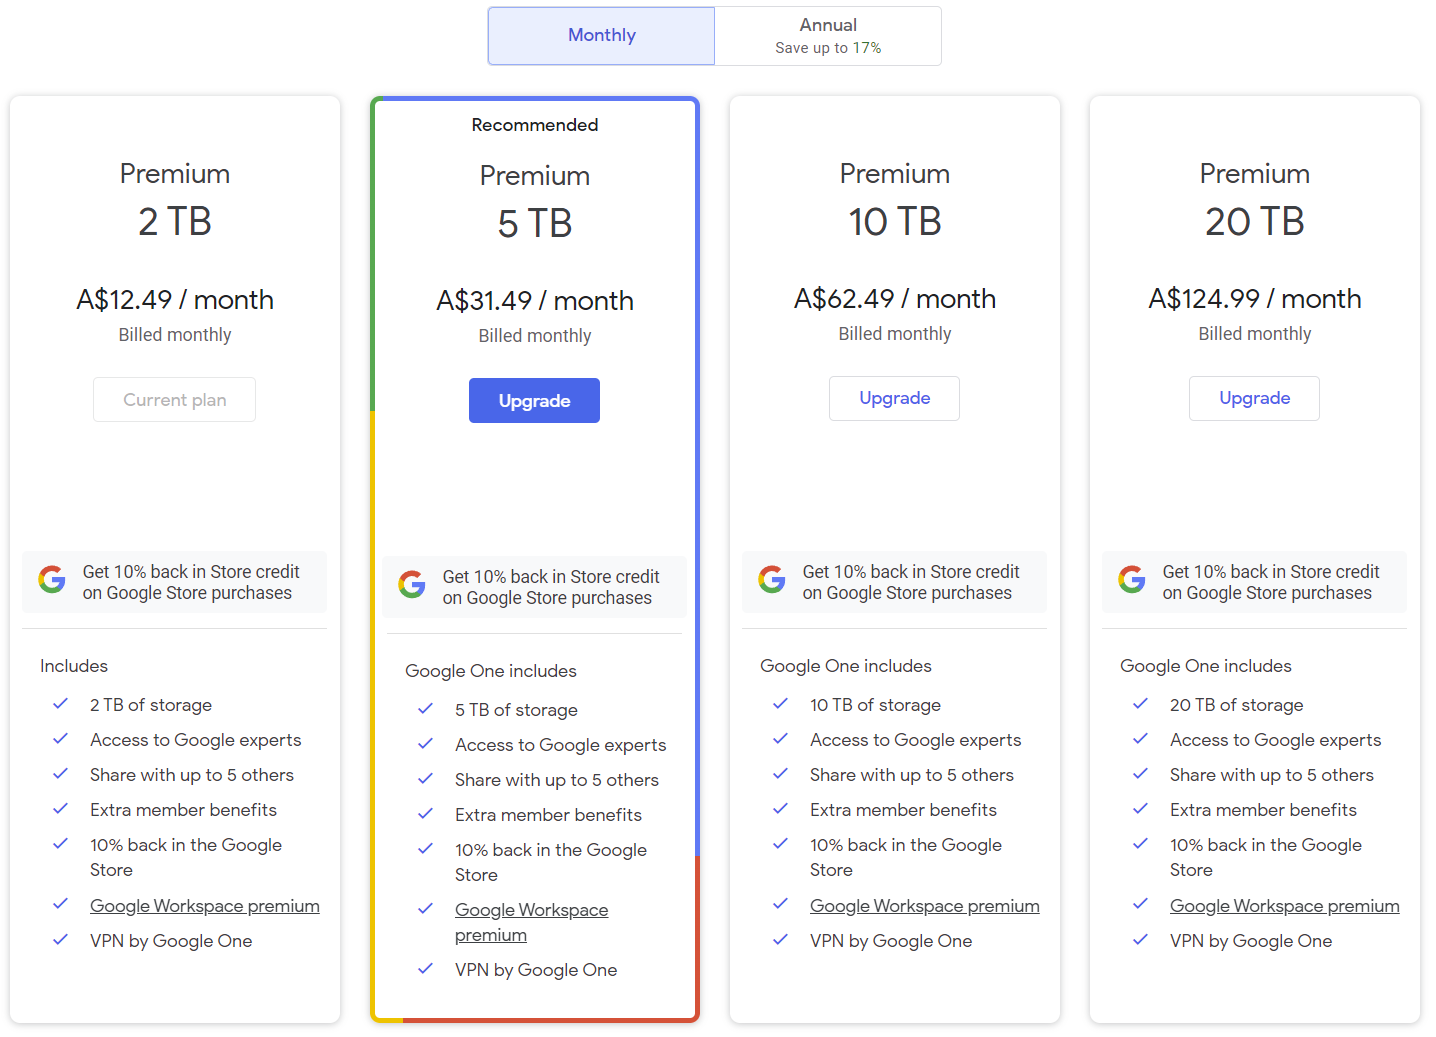Click the Recommended label on 5 TB card
This screenshot has width=1436, height=1037.
pyautogui.click(x=535, y=125)
